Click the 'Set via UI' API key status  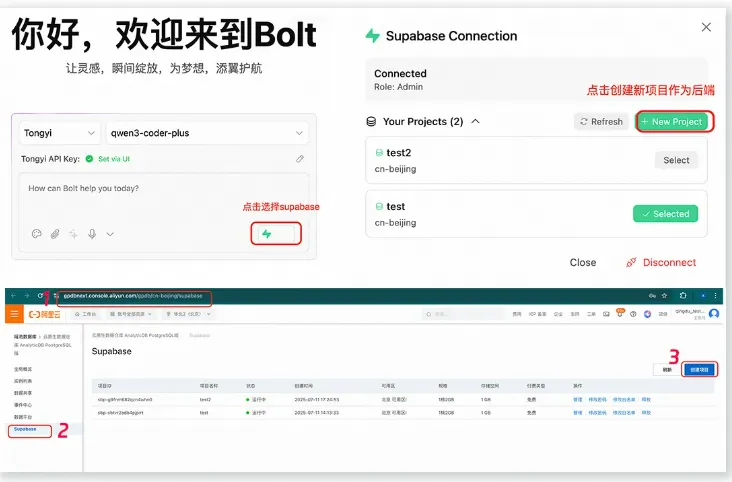114,159
